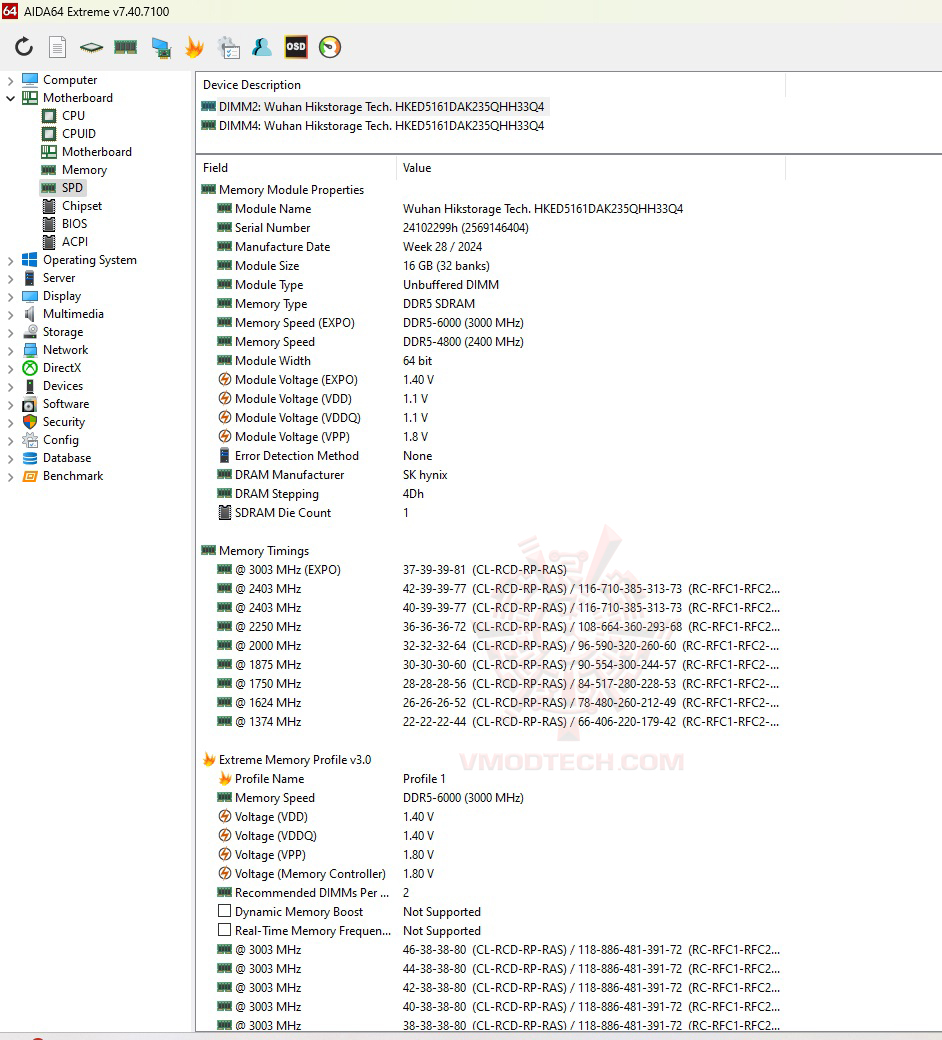The image size is (942, 1040).
Task: Select the Voltage (Memory Controller) row
Action: click(x=326, y=874)
